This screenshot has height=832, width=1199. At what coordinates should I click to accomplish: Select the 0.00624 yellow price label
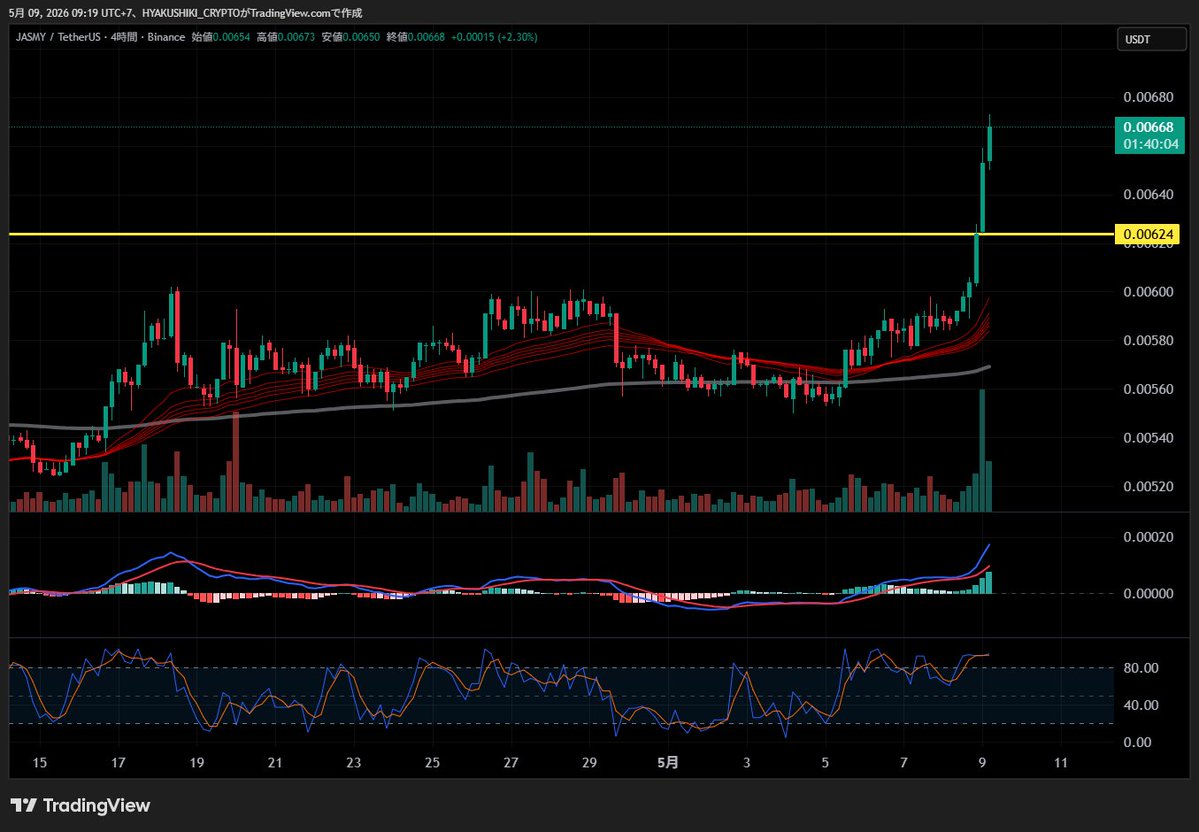coord(1147,234)
